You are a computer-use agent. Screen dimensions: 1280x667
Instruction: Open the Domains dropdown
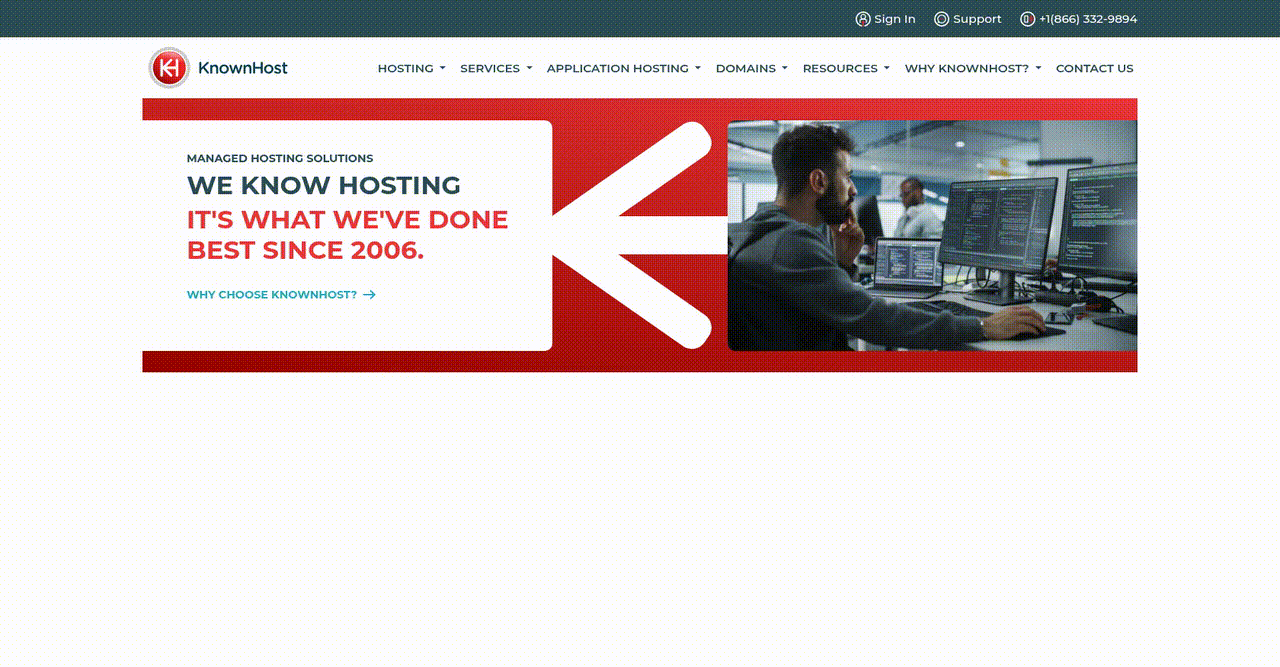752,69
